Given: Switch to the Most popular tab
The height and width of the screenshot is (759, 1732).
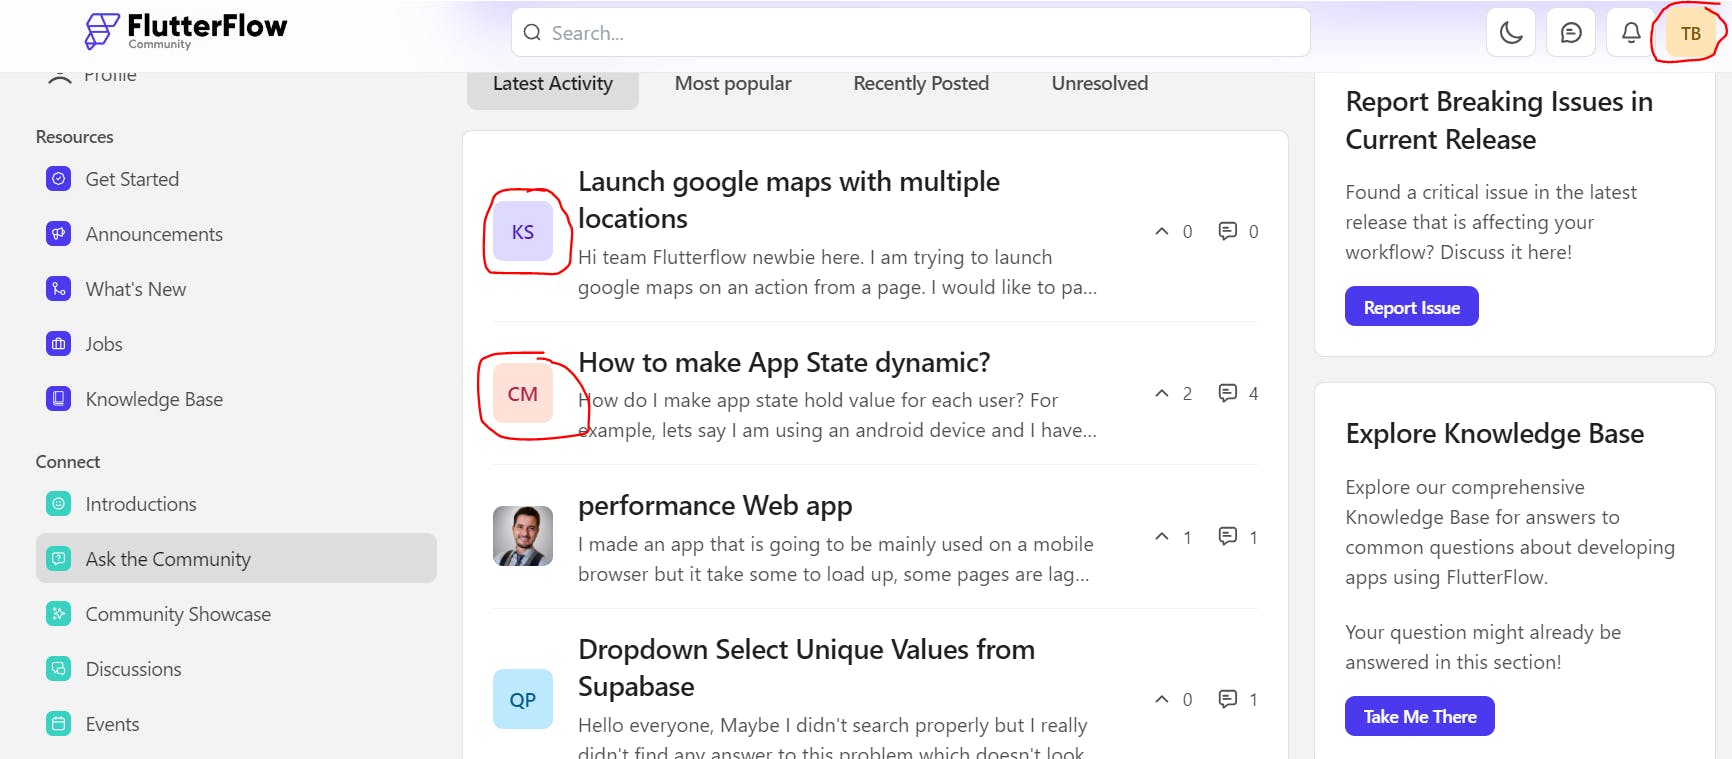Looking at the screenshot, I should (733, 84).
